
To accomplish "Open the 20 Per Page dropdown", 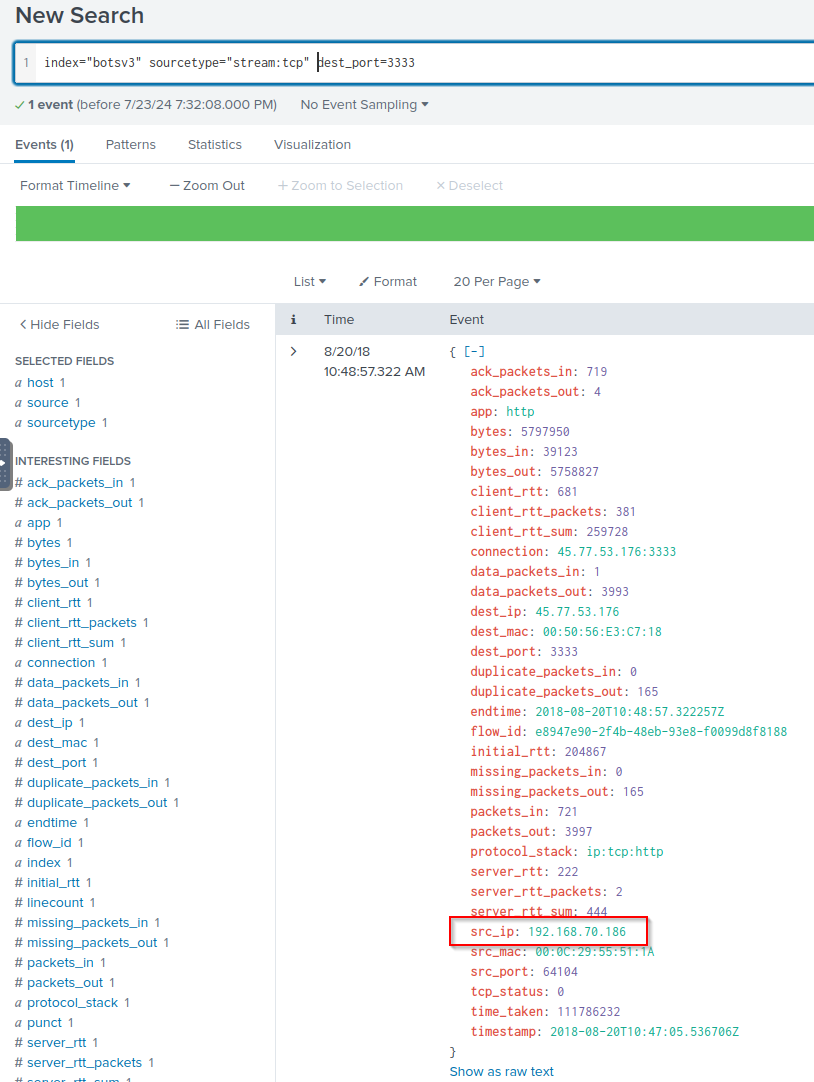I will coord(496,281).
